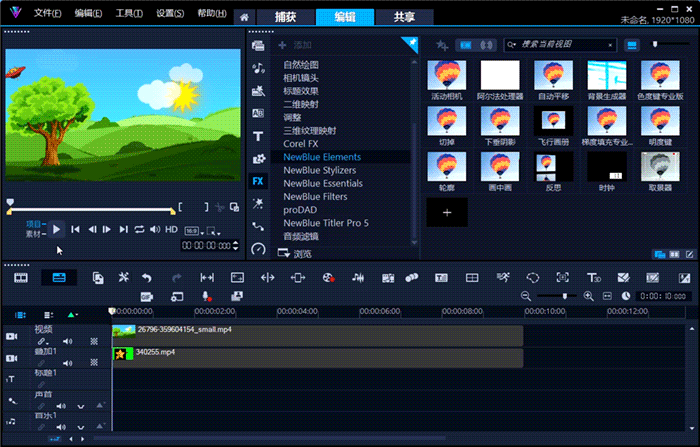
Task: Show only video filters in gallery
Action: point(466,45)
